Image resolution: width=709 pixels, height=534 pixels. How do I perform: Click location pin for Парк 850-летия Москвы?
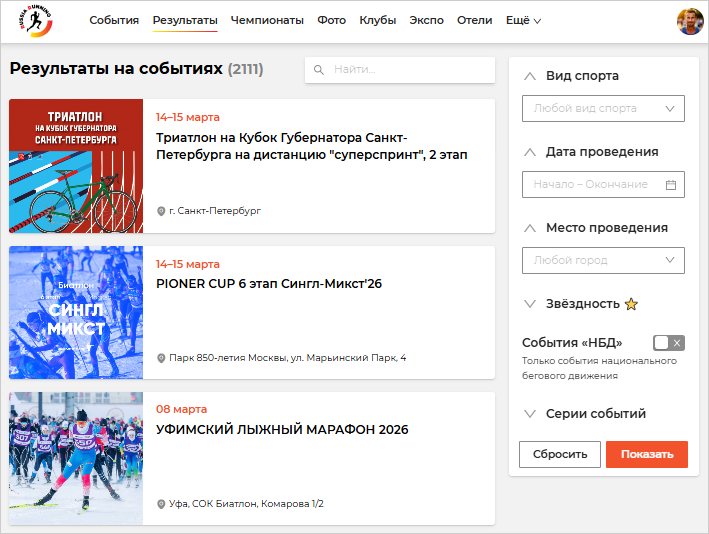[x=161, y=358]
